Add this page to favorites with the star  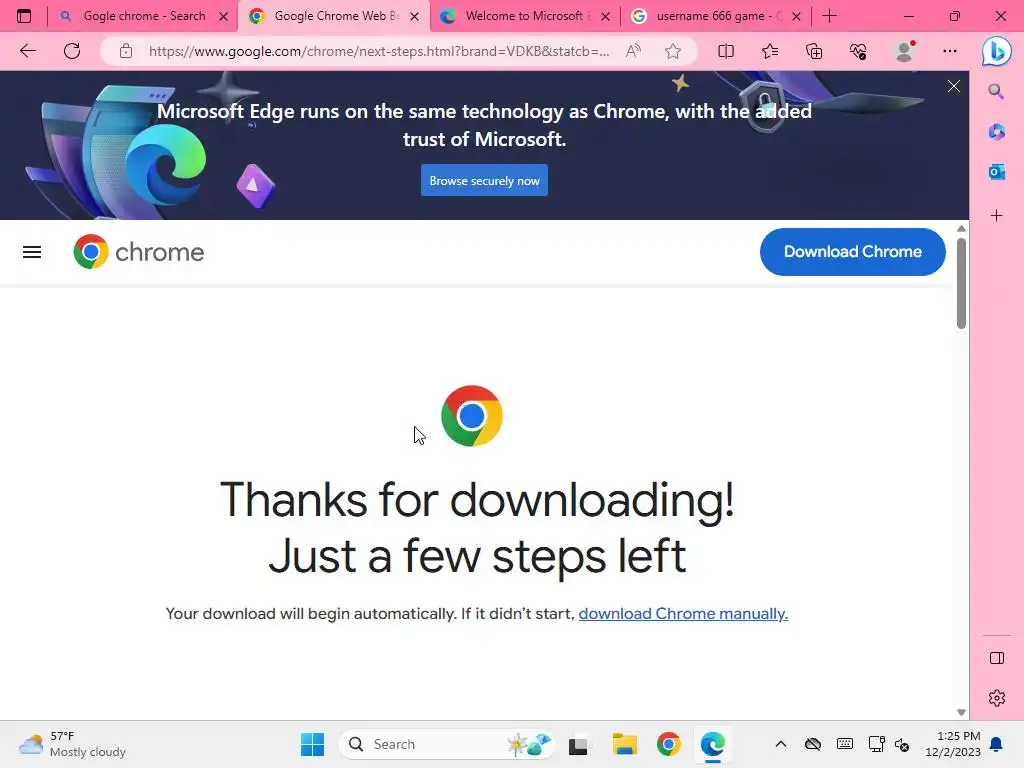click(673, 51)
